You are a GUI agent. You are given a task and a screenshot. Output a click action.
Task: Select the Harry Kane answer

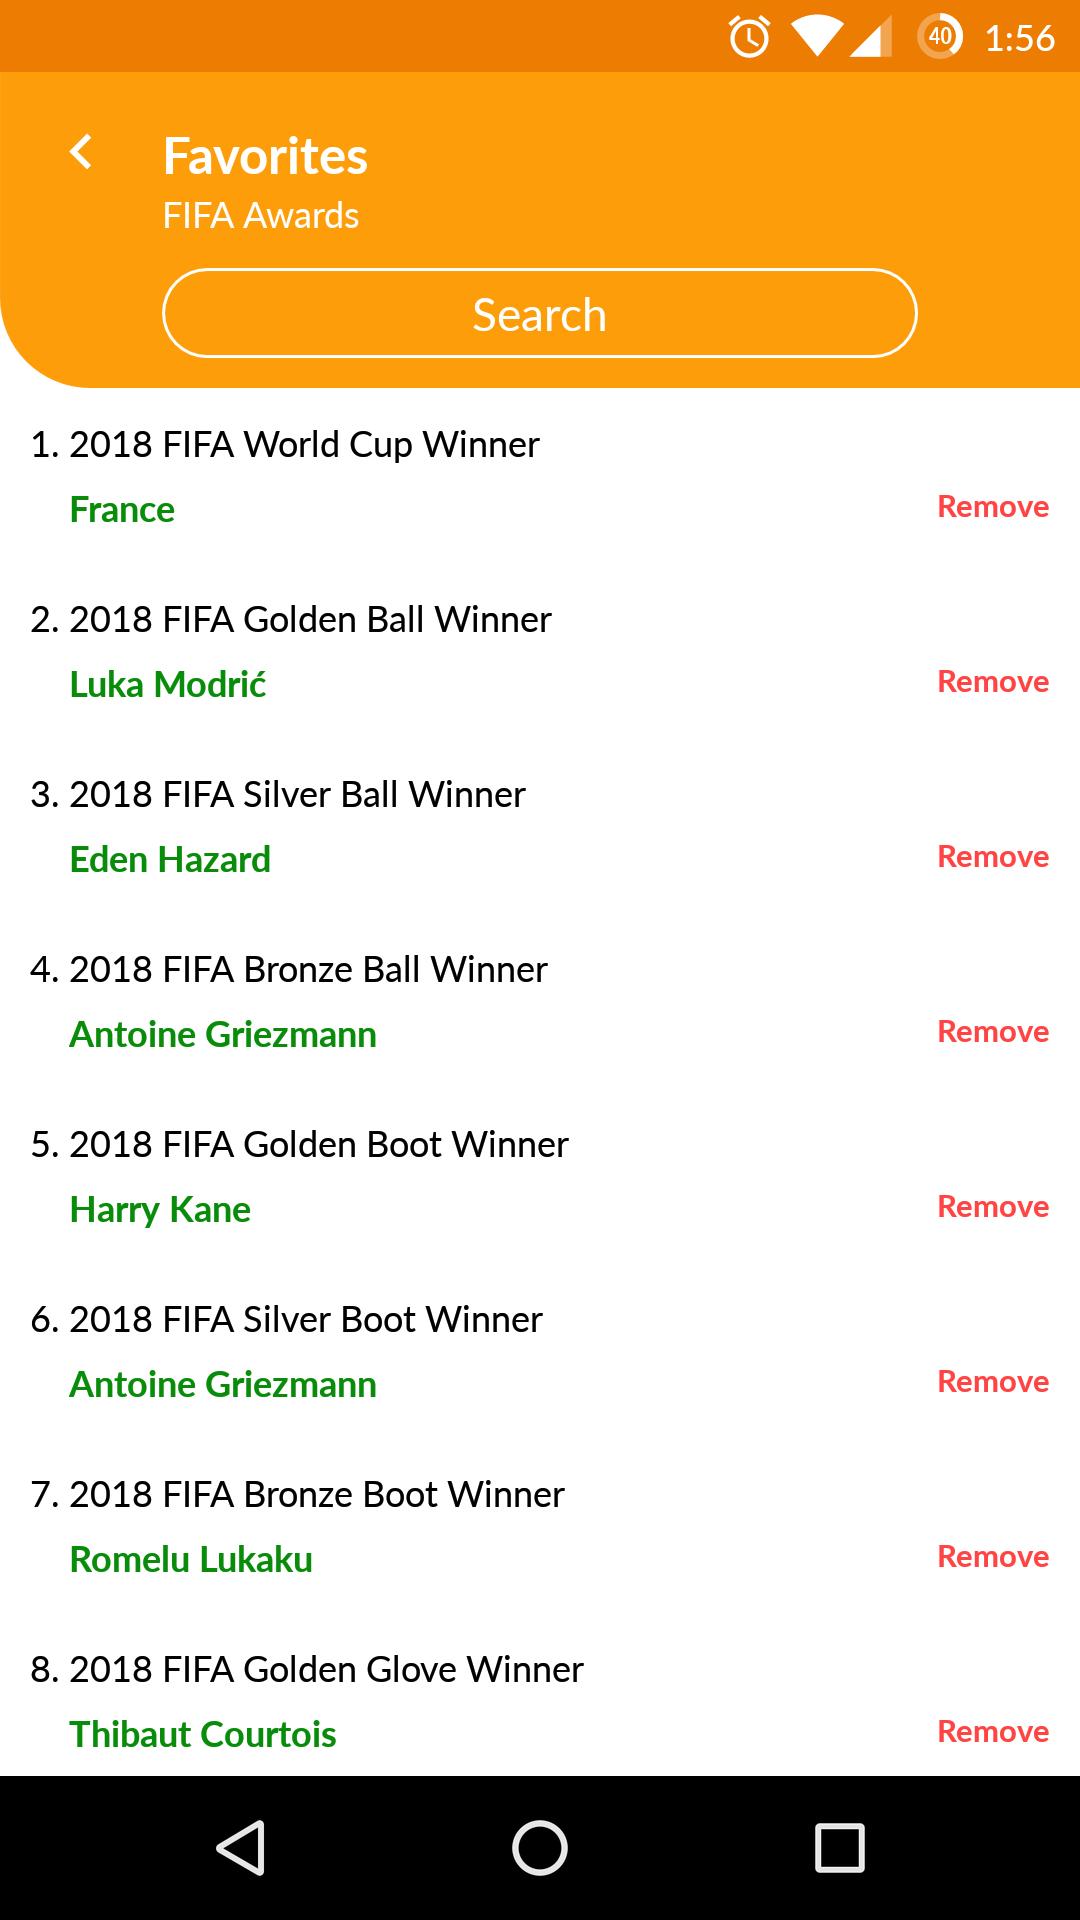click(x=160, y=1210)
